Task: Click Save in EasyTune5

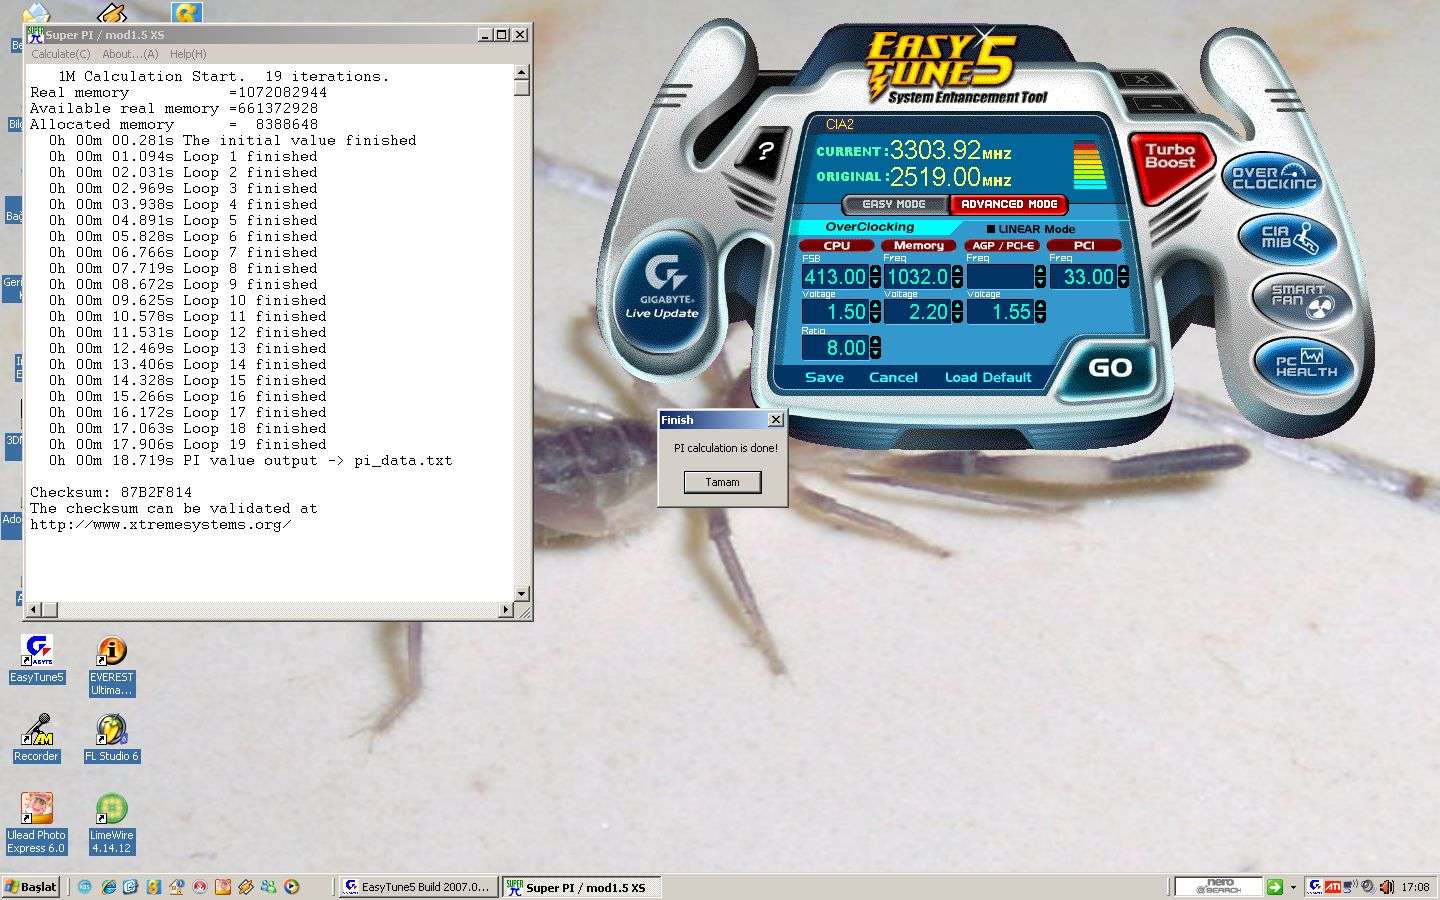Action: point(824,377)
